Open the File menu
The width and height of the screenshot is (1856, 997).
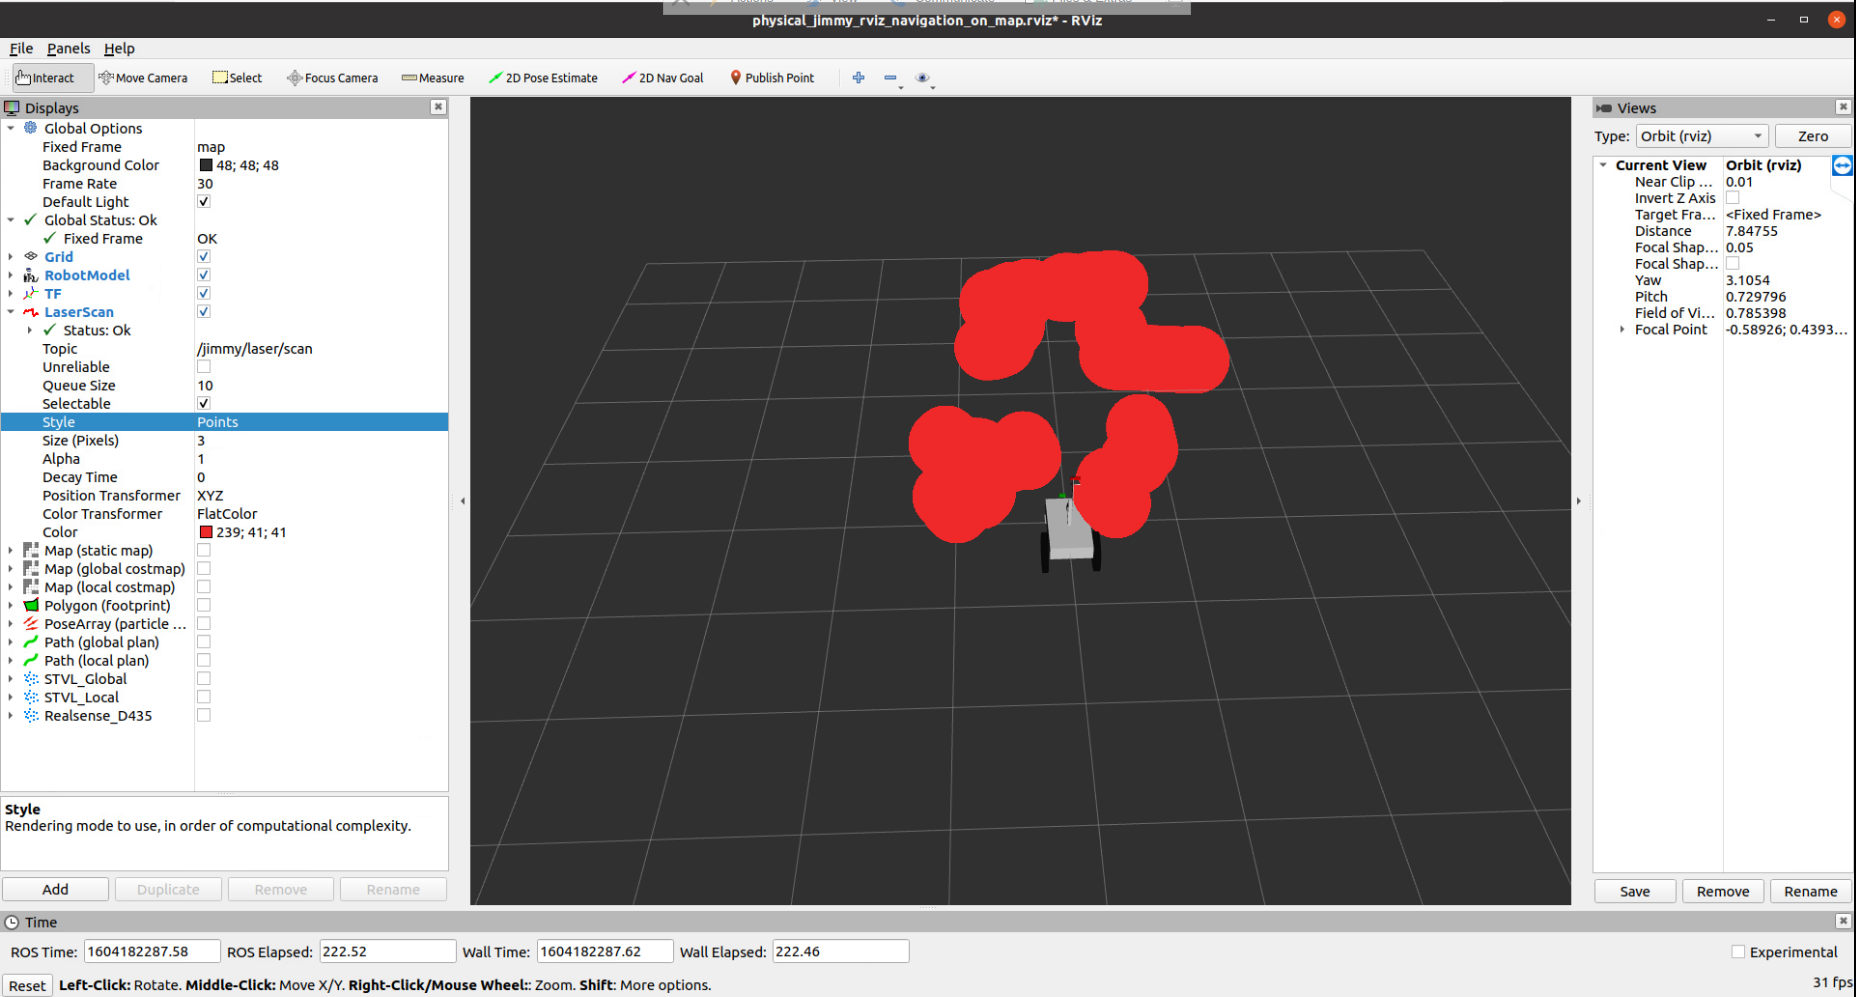tap(21, 48)
